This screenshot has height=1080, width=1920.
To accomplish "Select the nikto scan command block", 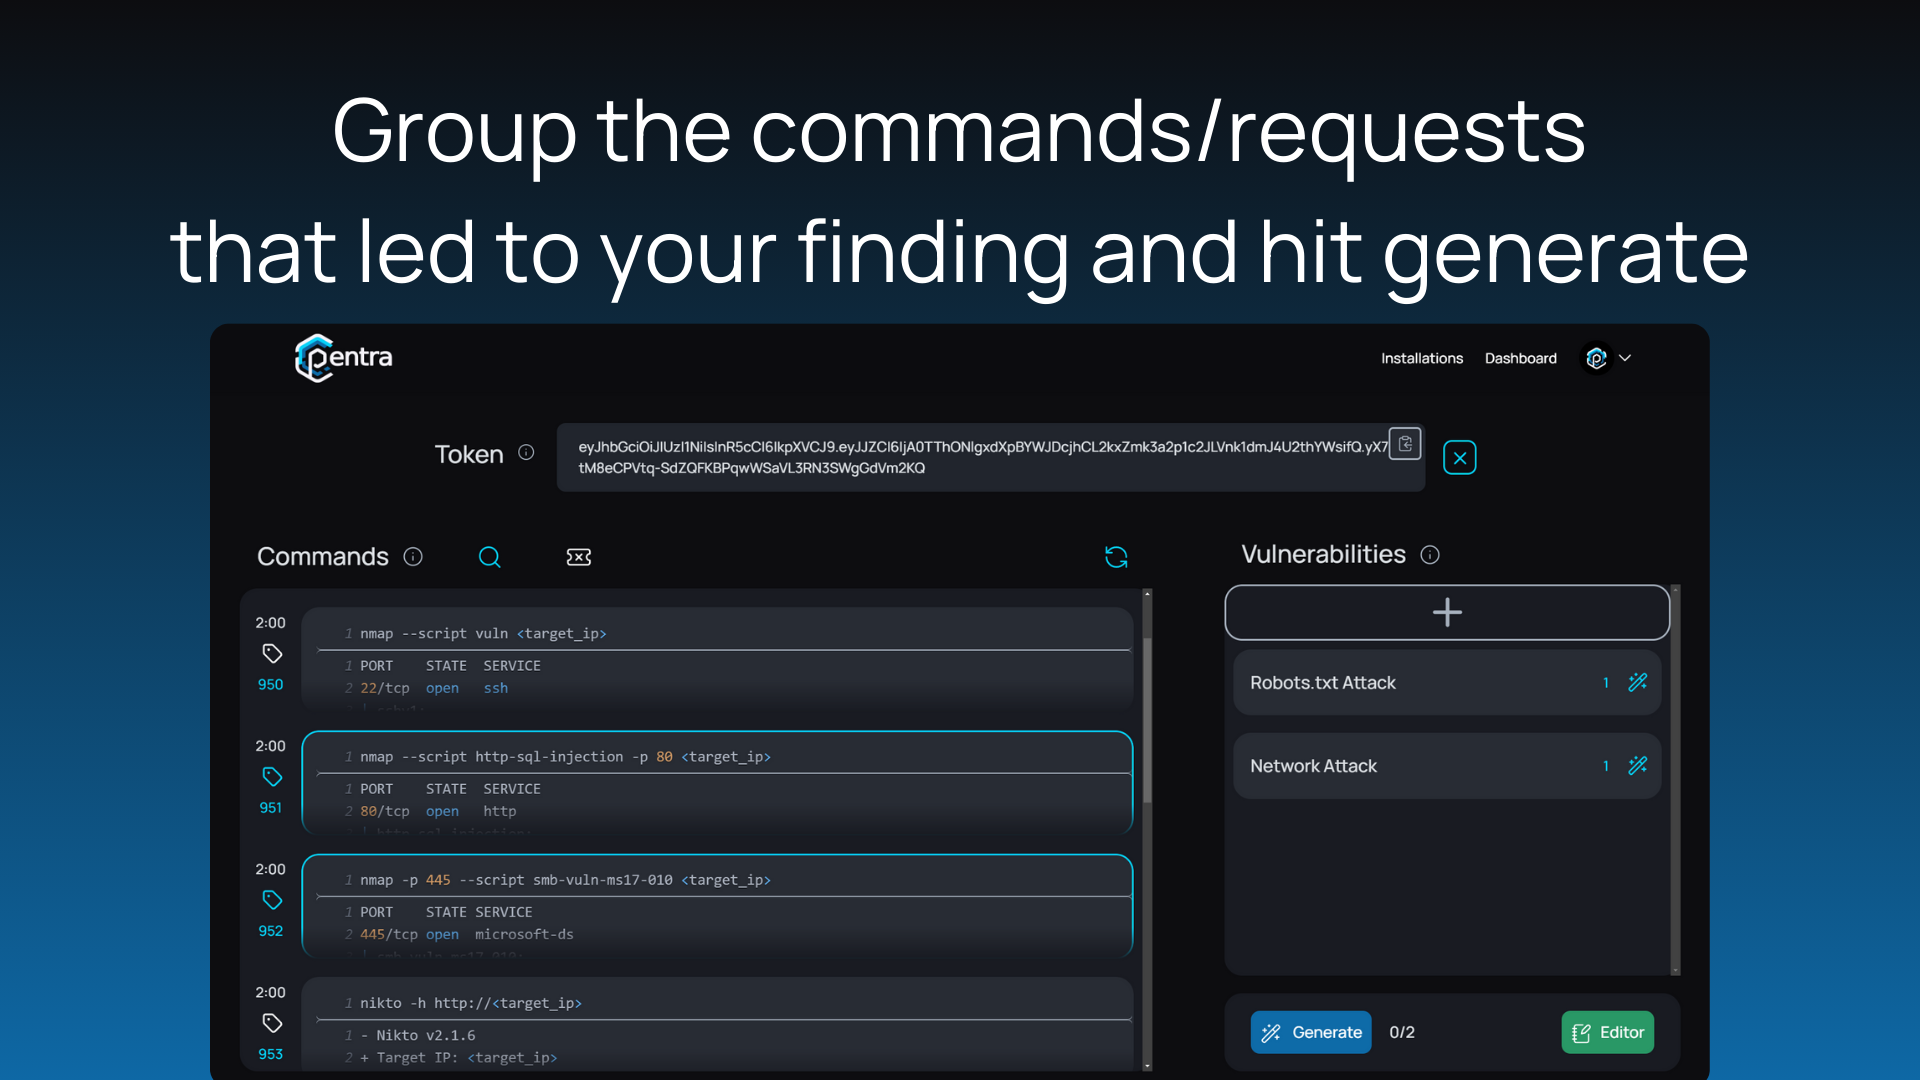I will coord(716,1025).
